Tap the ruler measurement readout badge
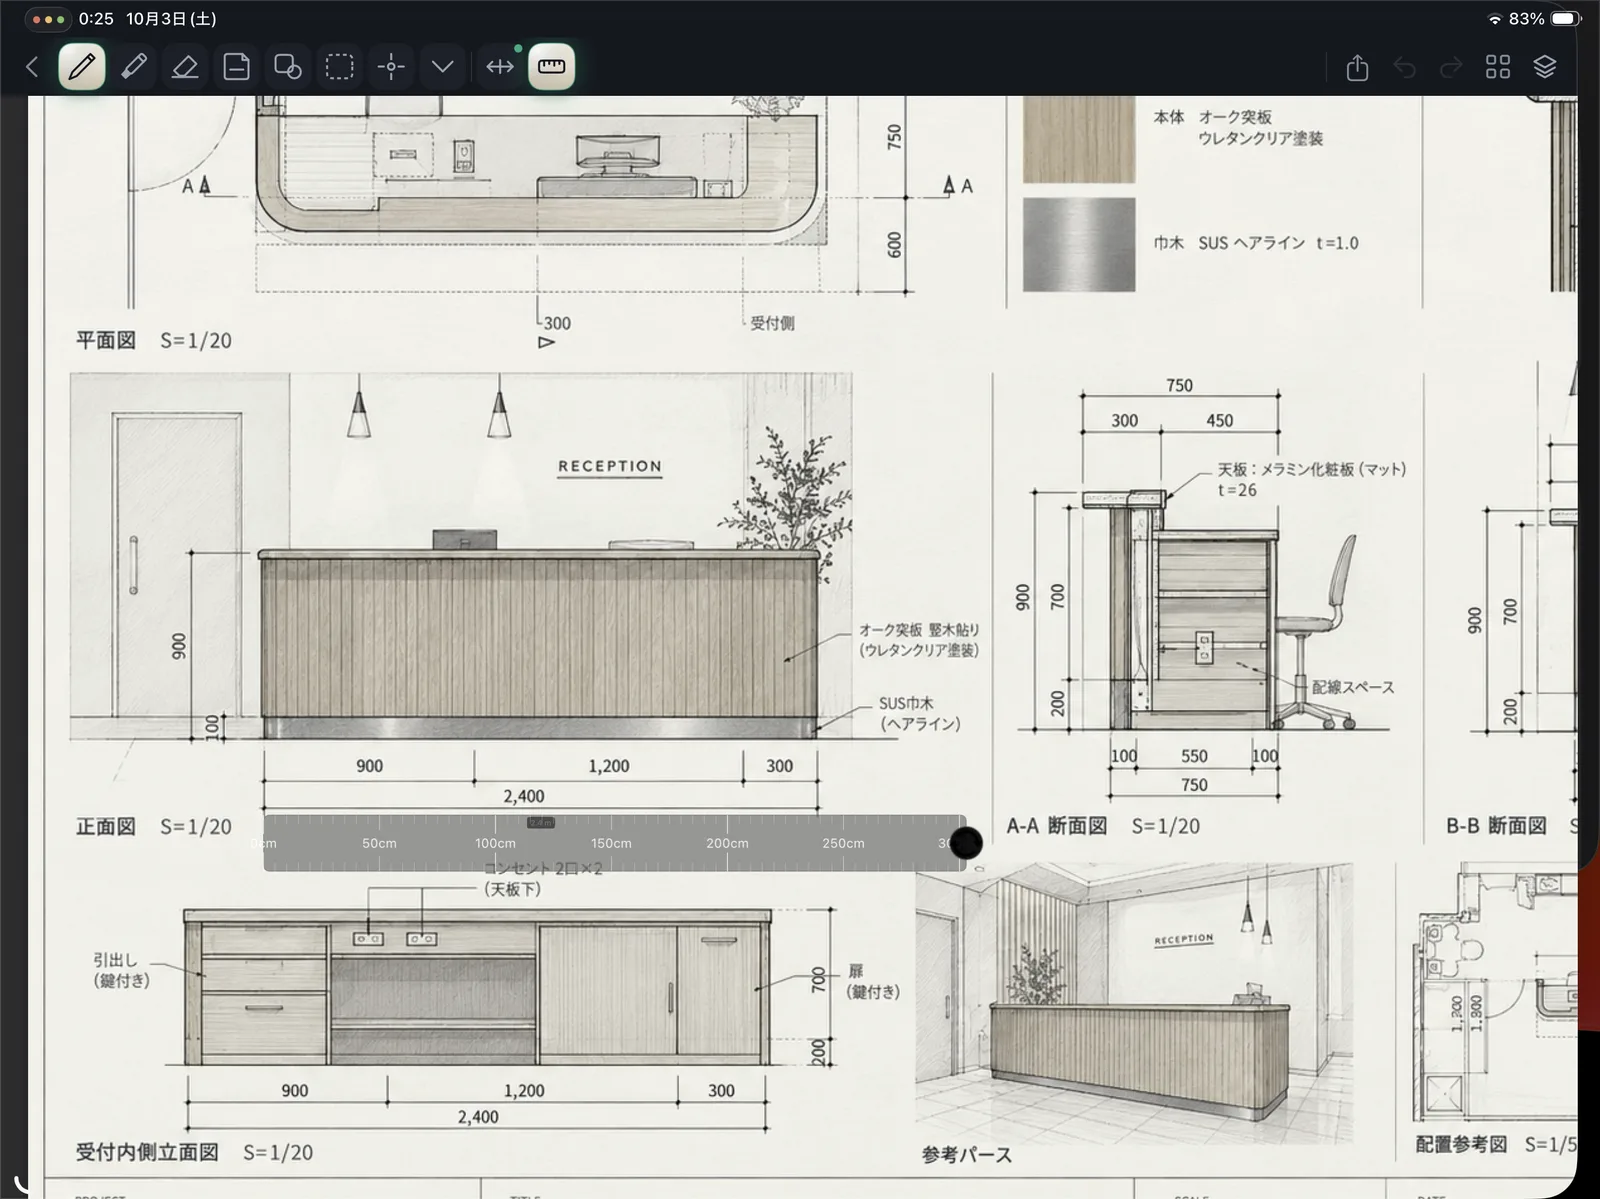Viewport: 1600px width, 1199px height. click(541, 823)
